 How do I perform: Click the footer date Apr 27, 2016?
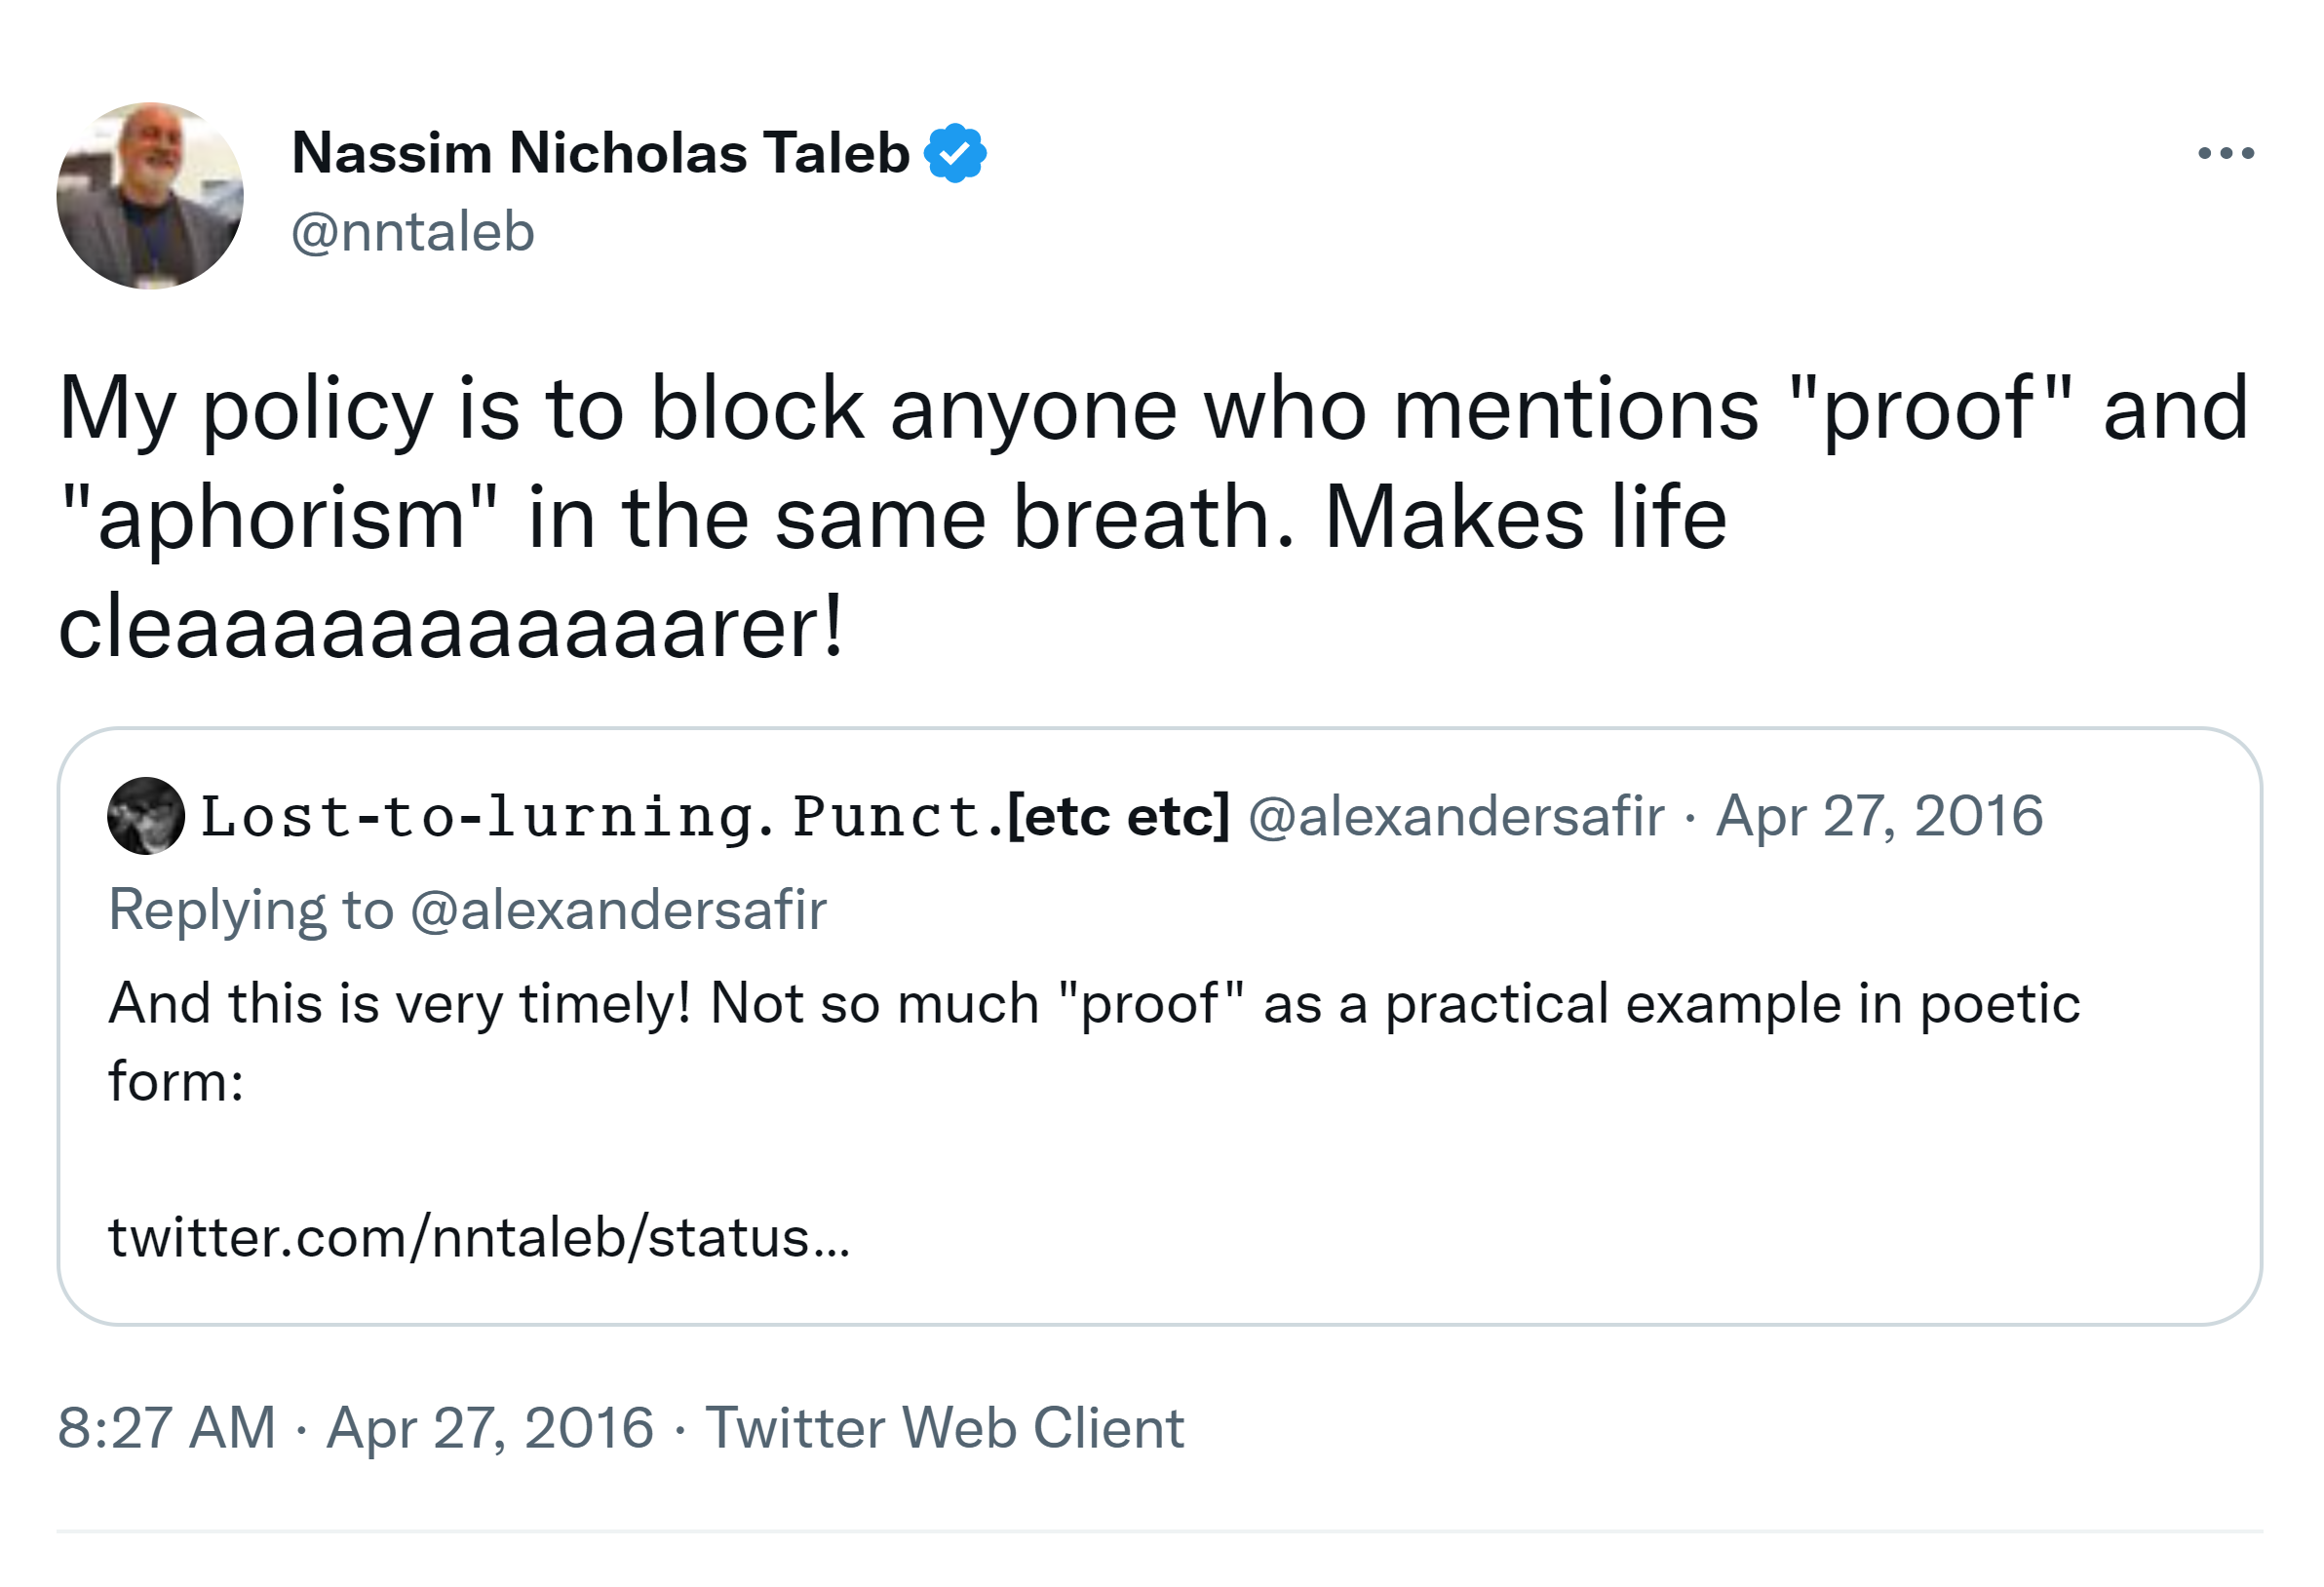pyautogui.click(x=490, y=1427)
